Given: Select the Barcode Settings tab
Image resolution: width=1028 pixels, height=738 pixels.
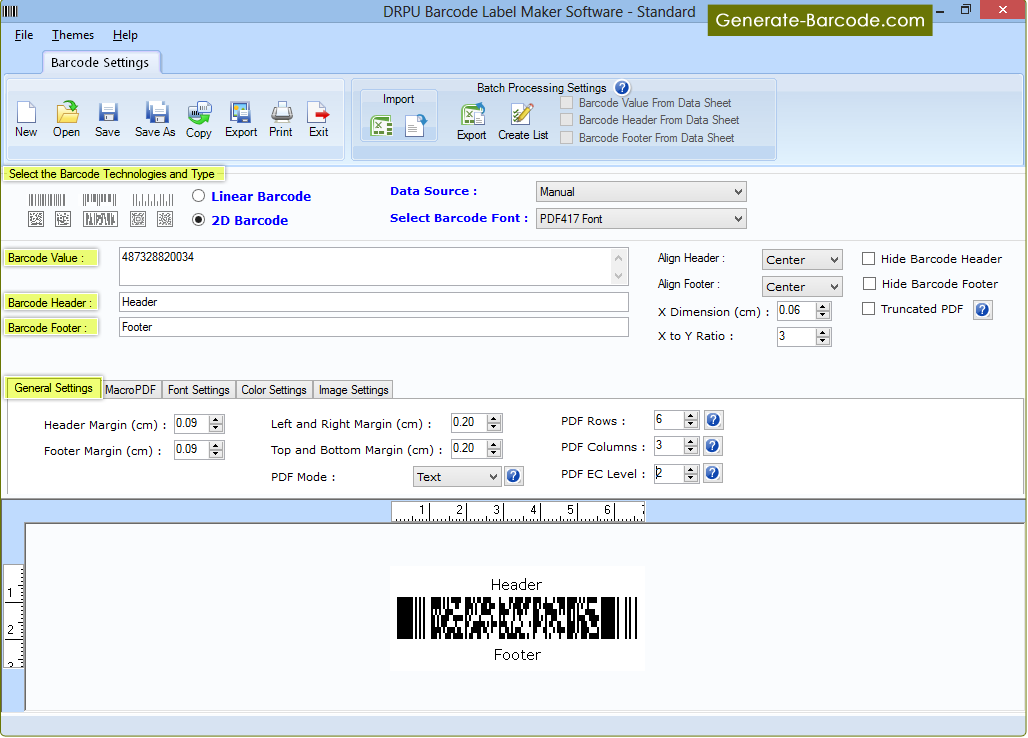Looking at the screenshot, I should tap(100, 62).
